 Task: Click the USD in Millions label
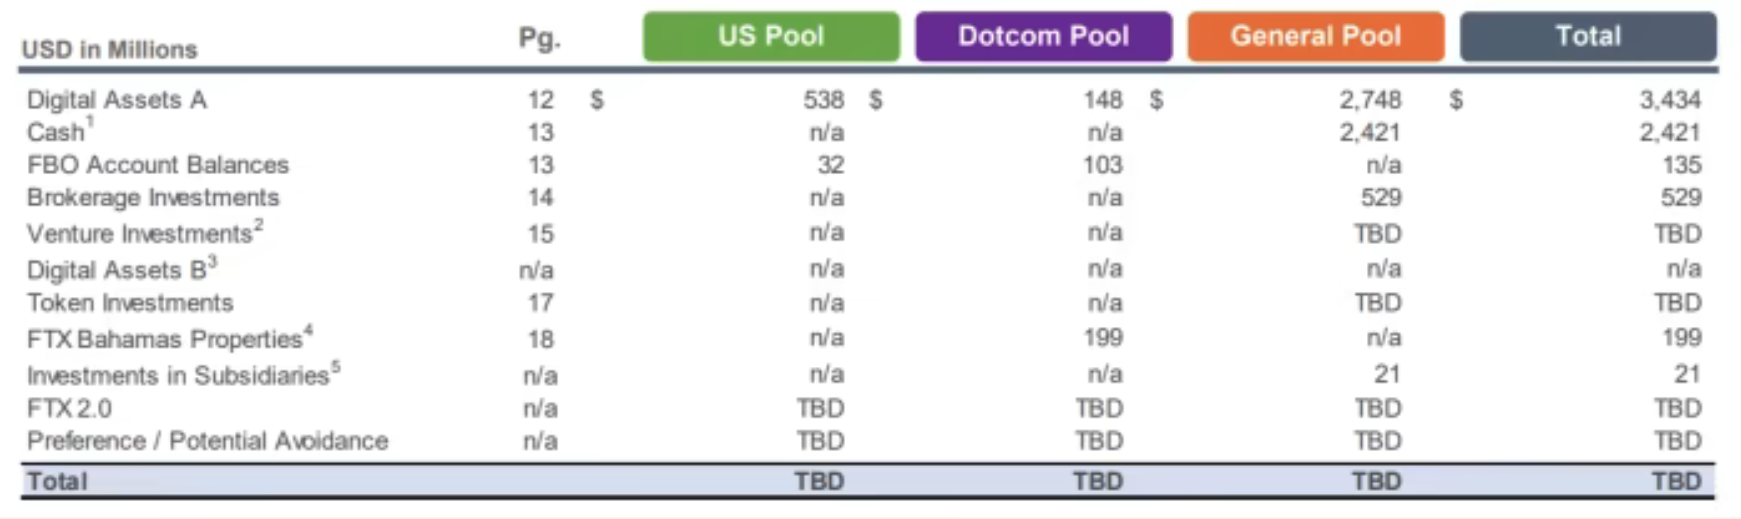point(110,50)
